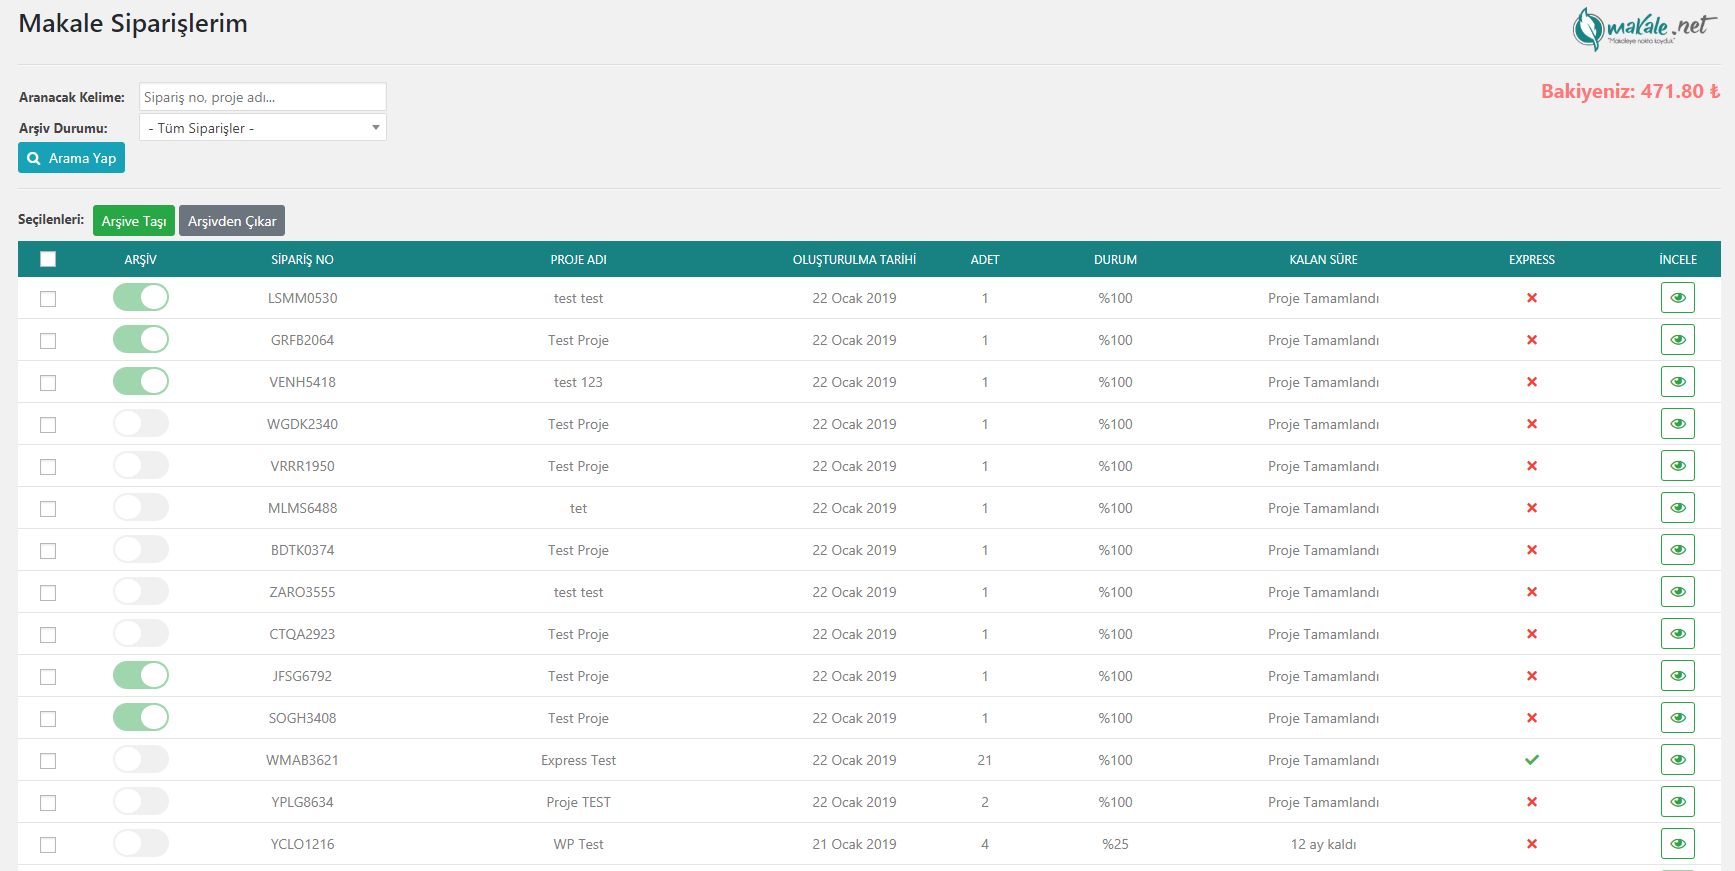Click red express X in YCLO1216 row
Image resolution: width=1735 pixels, height=871 pixels.
pos(1531,844)
